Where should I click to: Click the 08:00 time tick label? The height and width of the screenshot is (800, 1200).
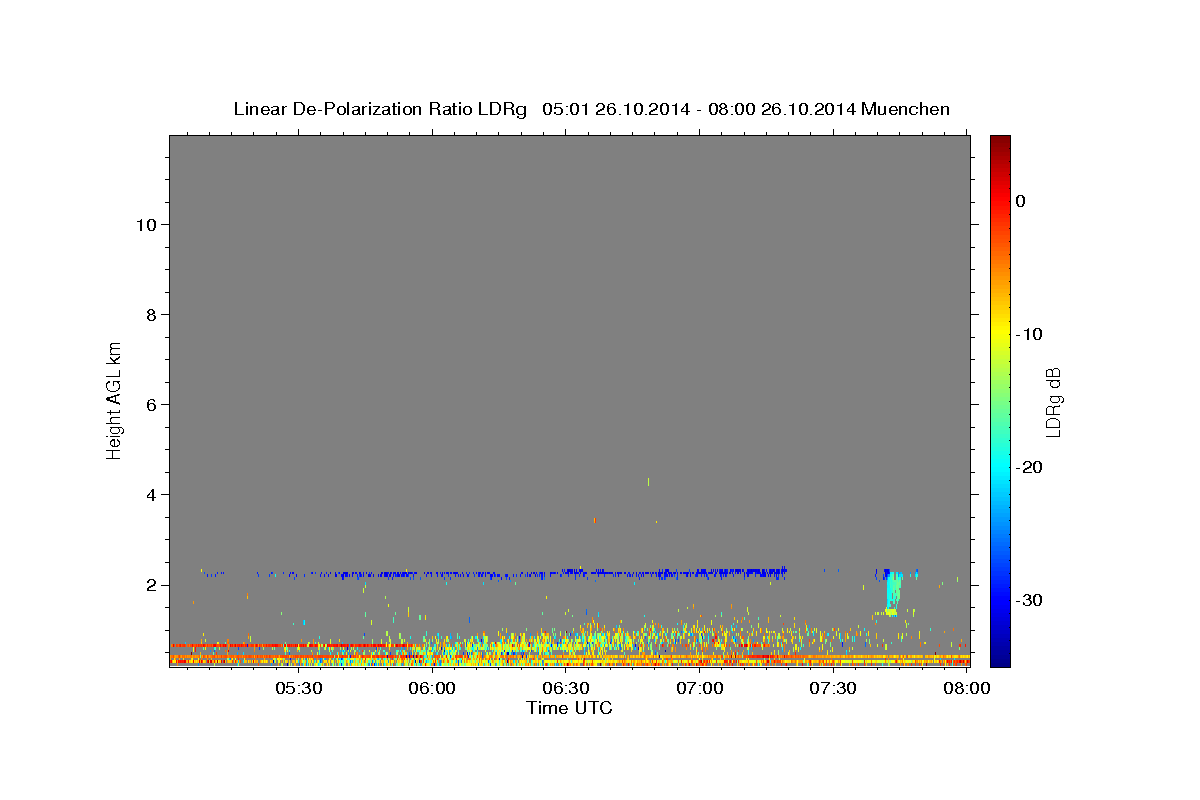(x=967, y=689)
